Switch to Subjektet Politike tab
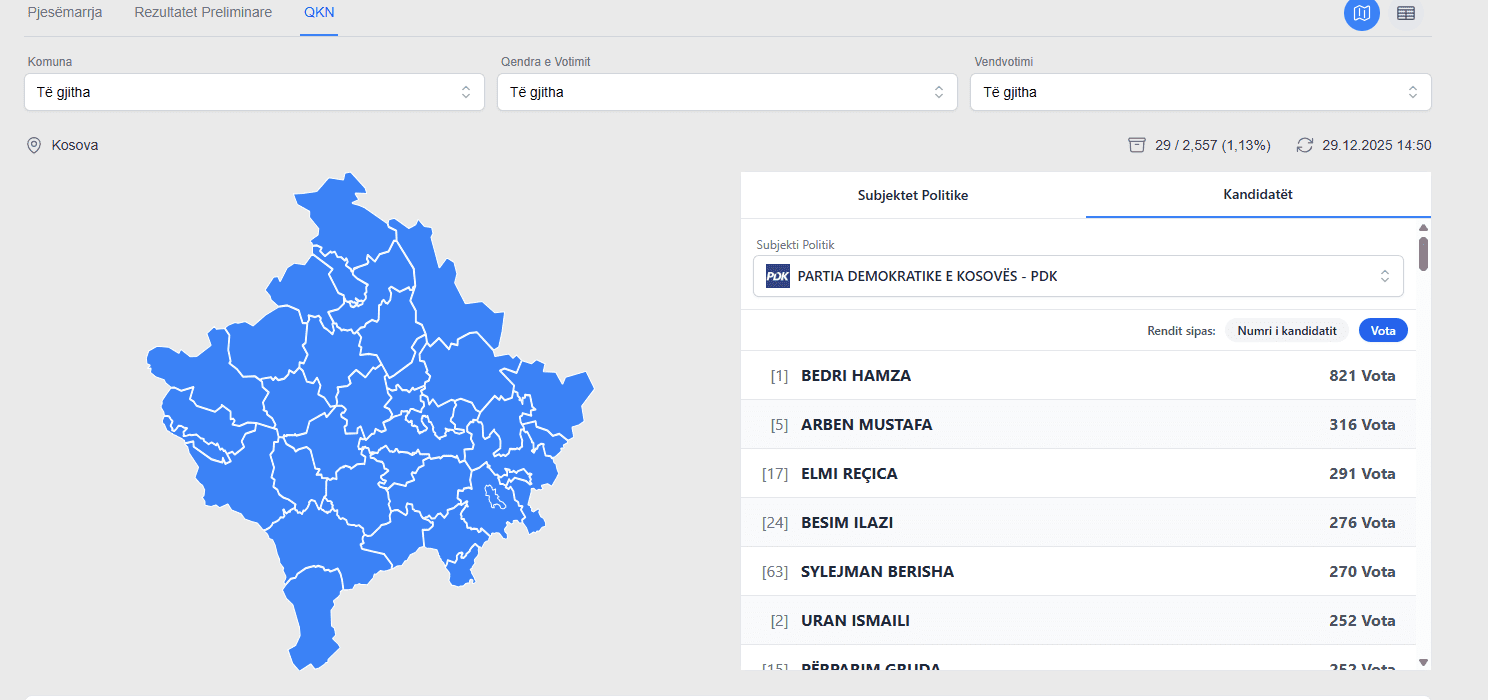Viewport: 1488px width, 700px height. tap(912, 195)
